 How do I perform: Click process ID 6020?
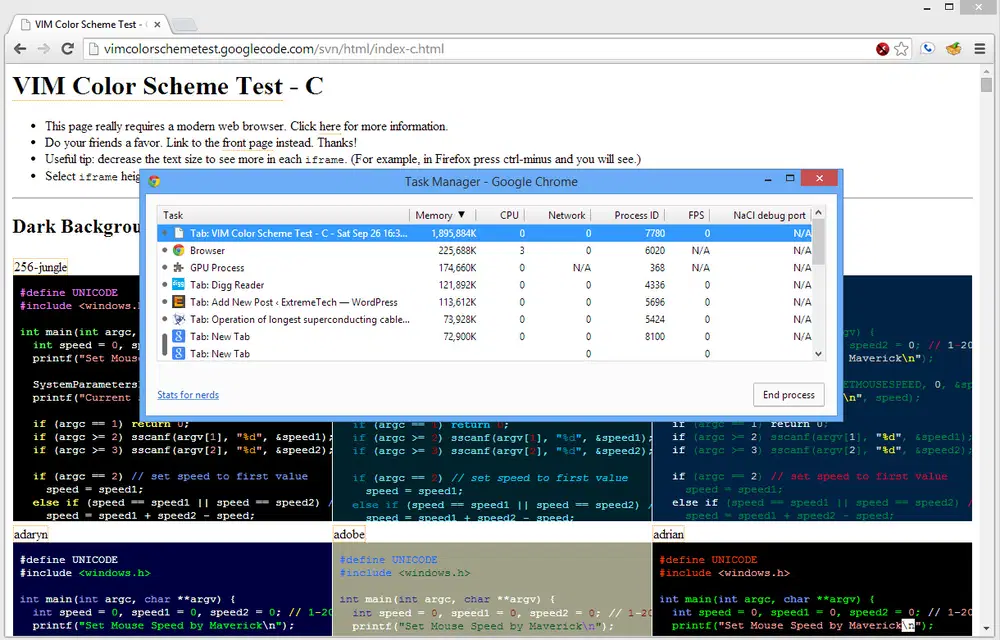point(655,251)
